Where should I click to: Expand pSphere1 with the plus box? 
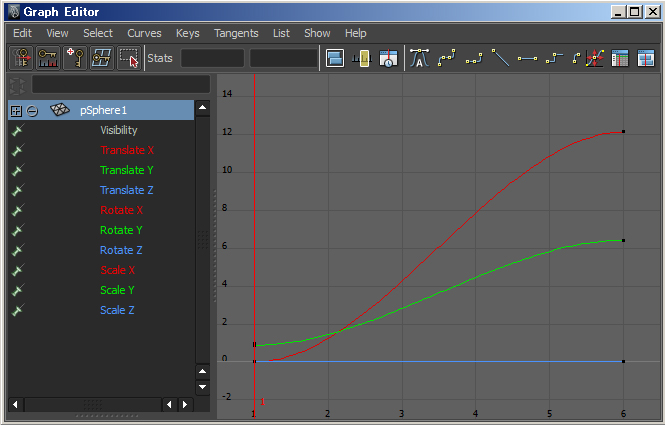tap(16, 111)
